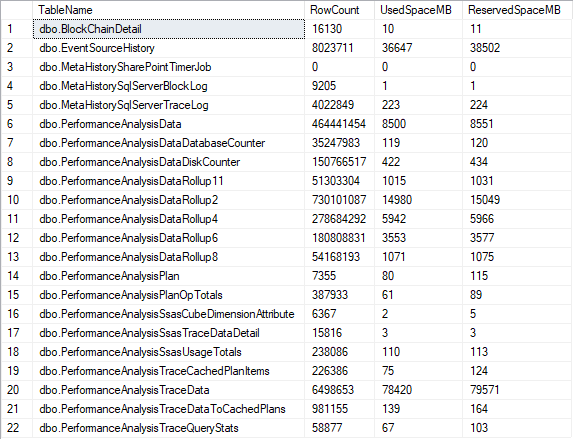Select the dbo.PerformanceAnalysisDataRollup8 cell
The height and width of the screenshot is (439, 573).
[168, 257]
